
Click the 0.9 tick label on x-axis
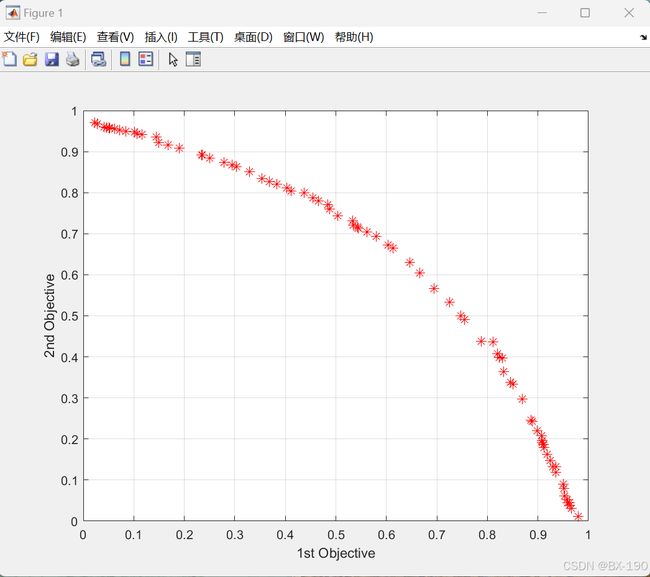(538, 535)
